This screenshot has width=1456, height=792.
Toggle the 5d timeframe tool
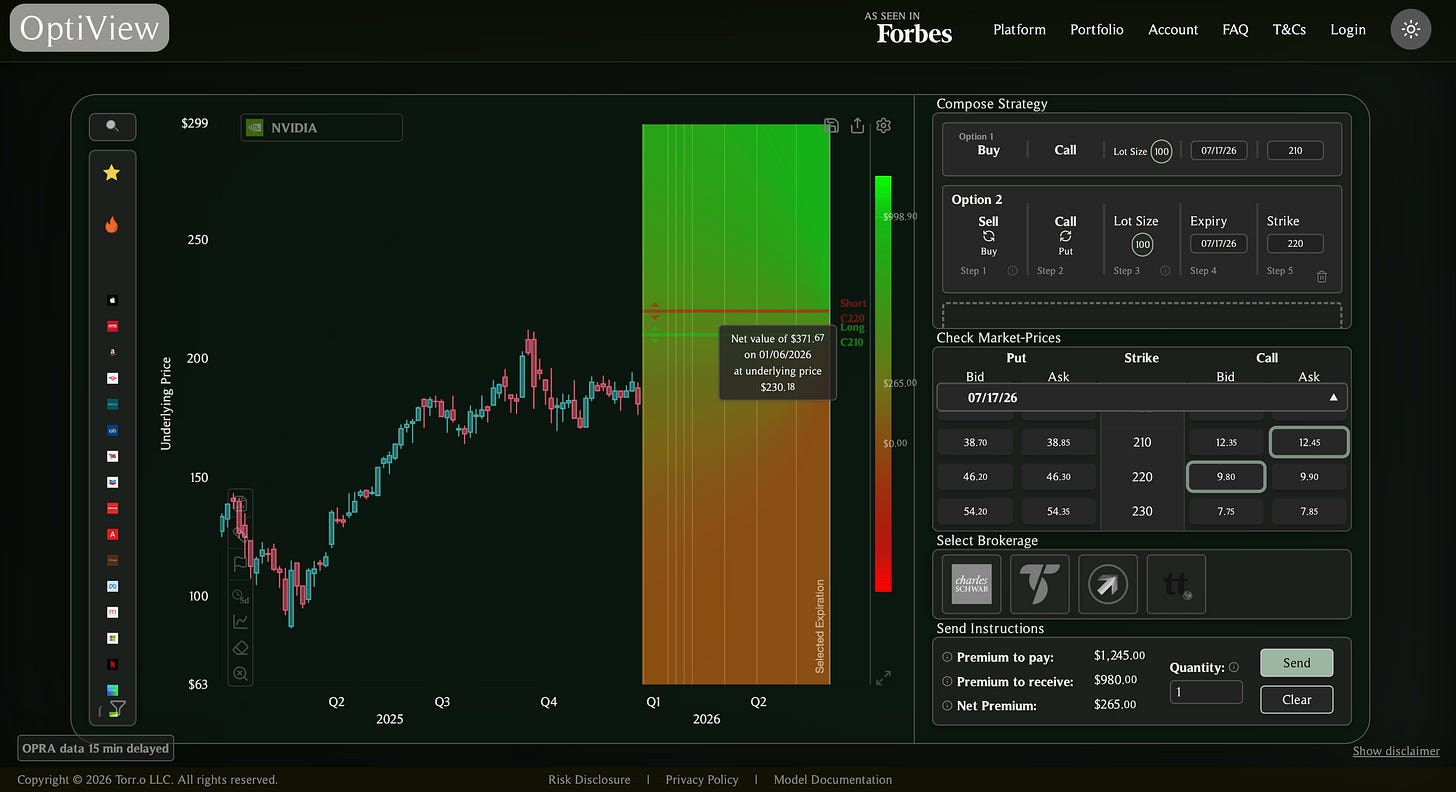pyautogui.click(x=240, y=597)
